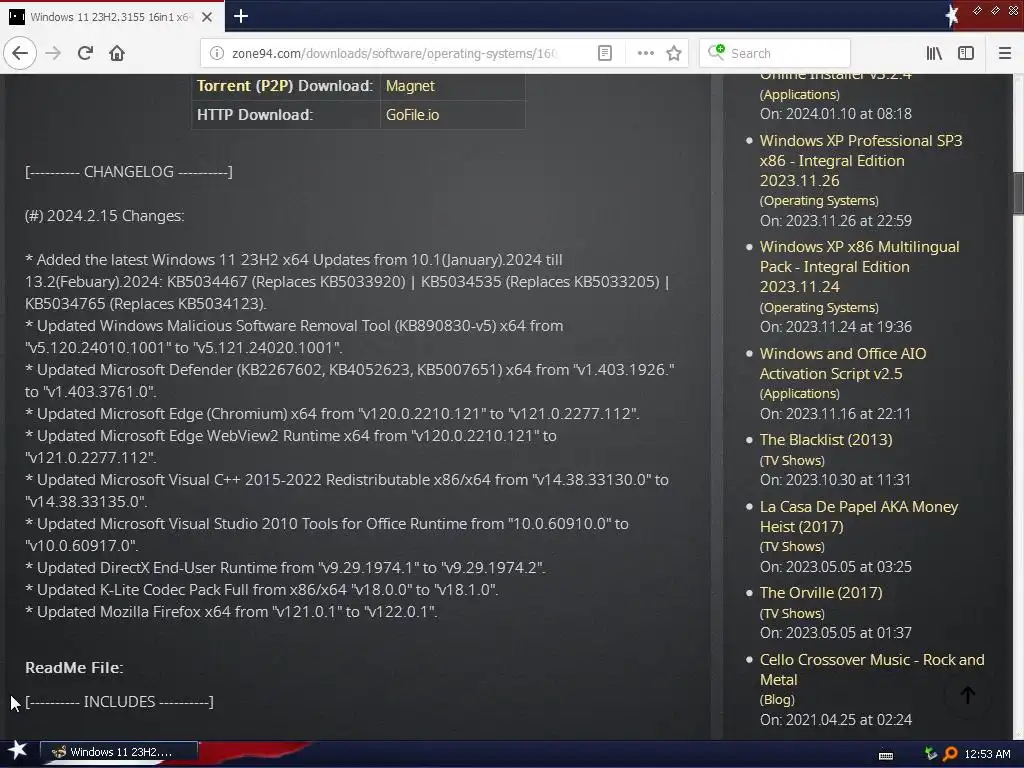1024x768 pixels.
Task: Open Windows and Office AIO Activation Script link
Action: tap(842, 363)
